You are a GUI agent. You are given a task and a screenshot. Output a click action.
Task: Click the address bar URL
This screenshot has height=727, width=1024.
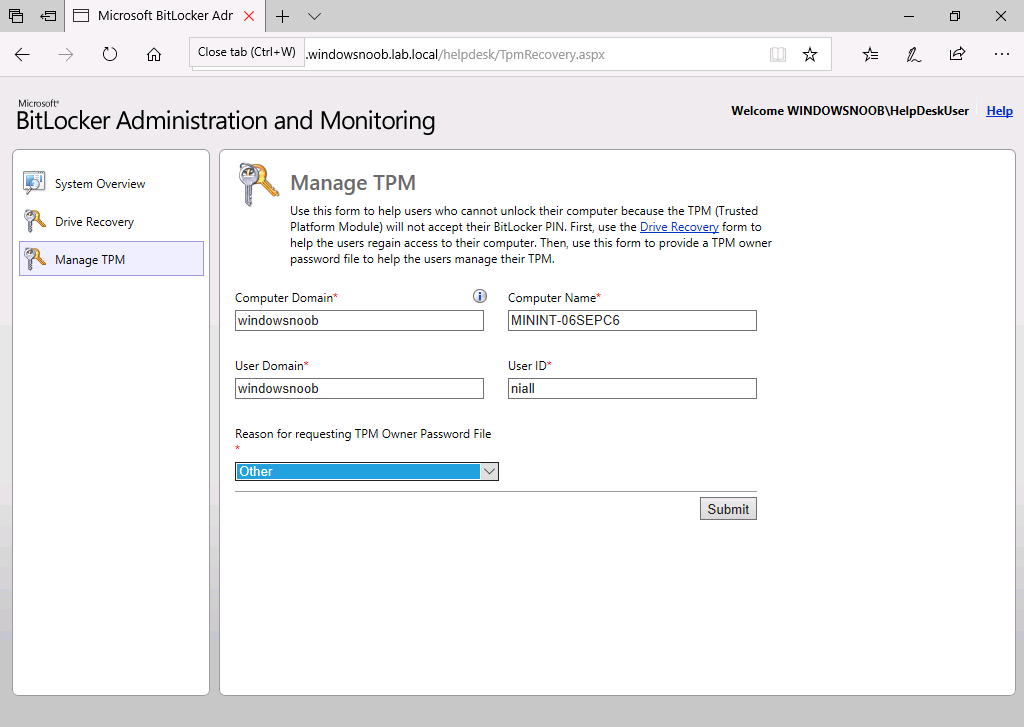coord(456,54)
